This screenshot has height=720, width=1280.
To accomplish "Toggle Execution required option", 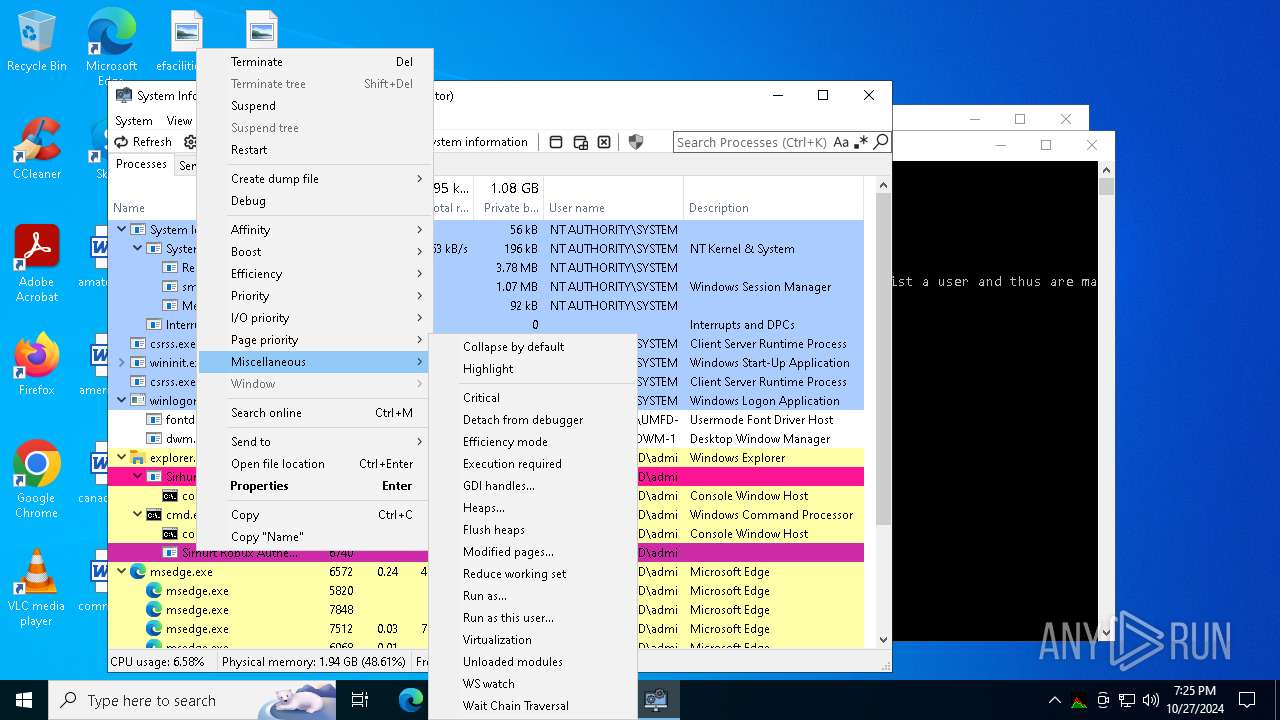I will [x=533, y=464].
